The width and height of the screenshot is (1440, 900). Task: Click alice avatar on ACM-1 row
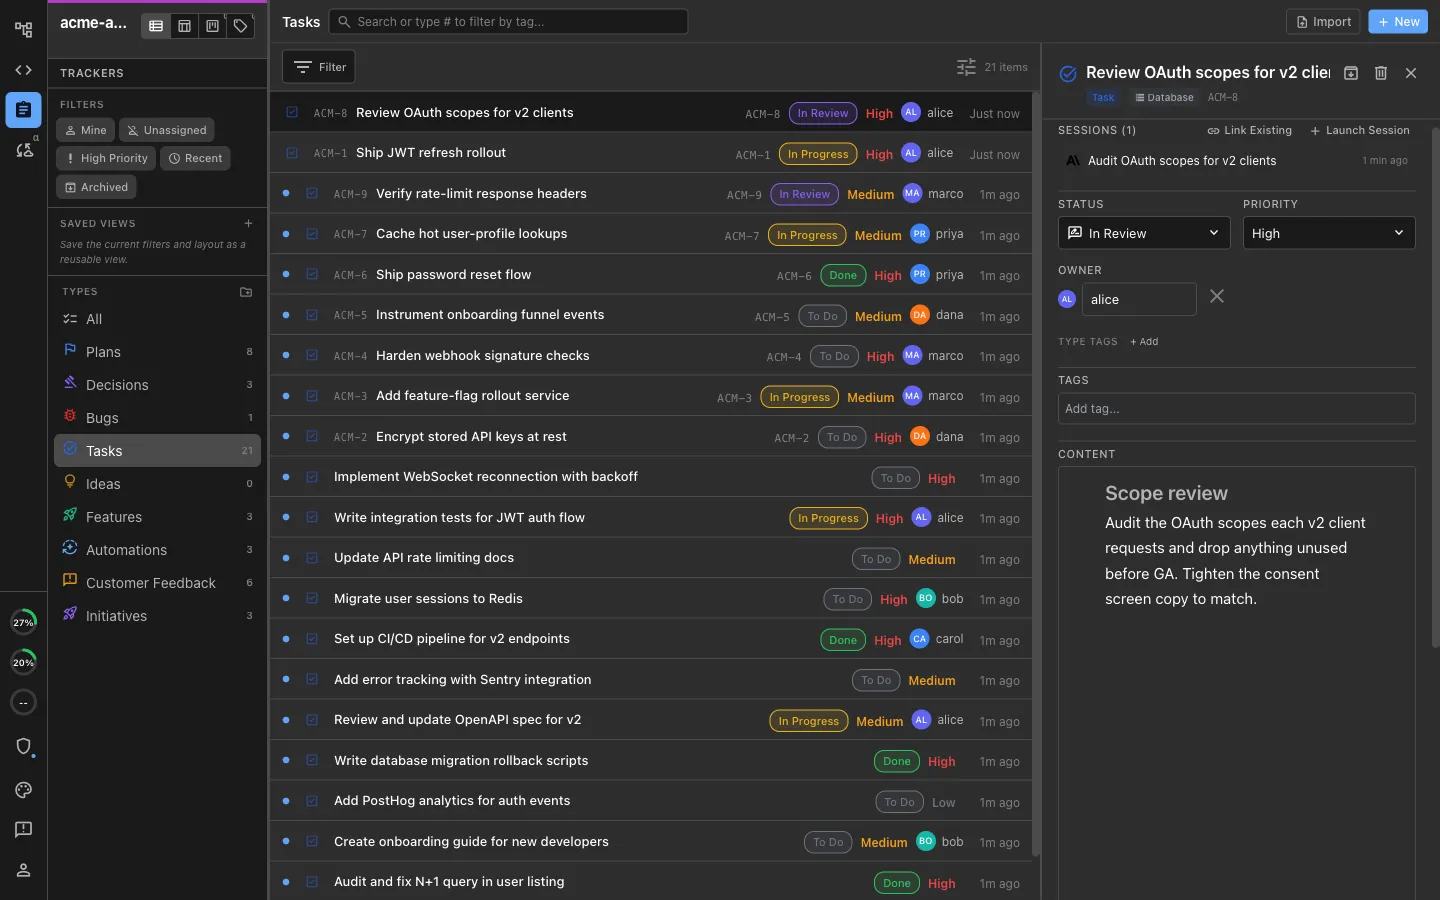tap(910, 153)
